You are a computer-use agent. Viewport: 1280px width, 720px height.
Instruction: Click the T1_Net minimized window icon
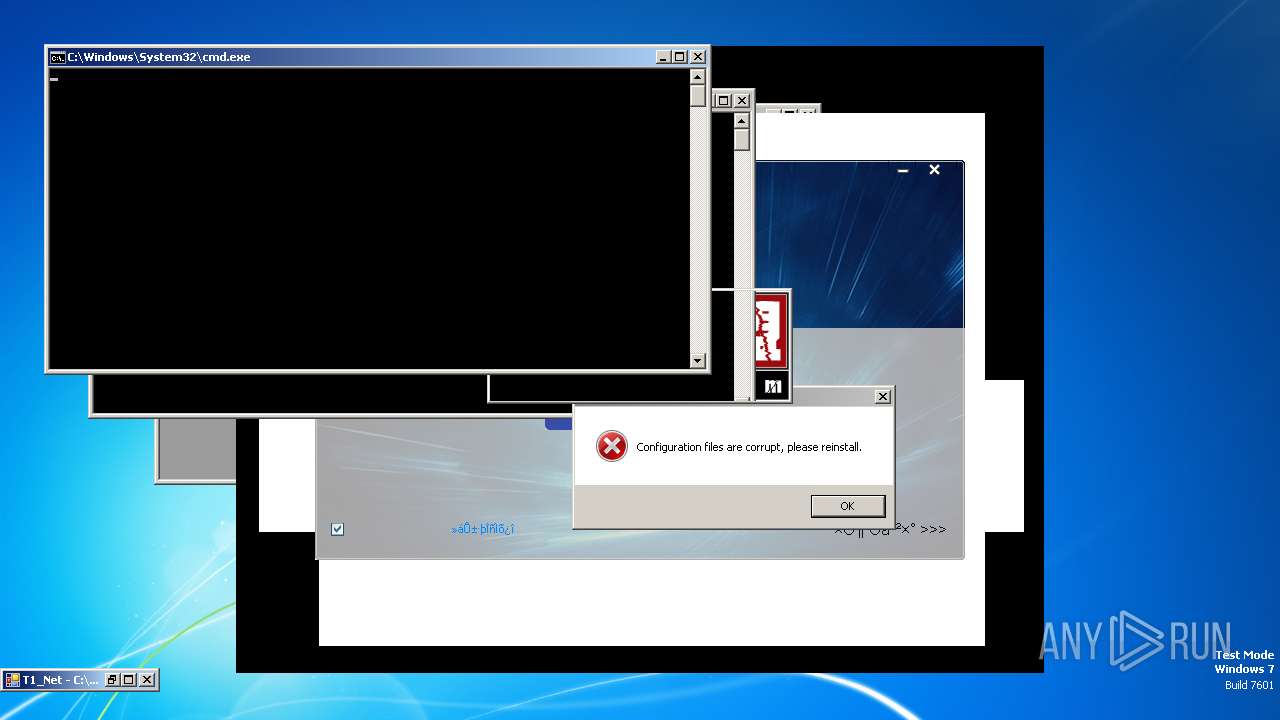[x=13, y=680]
